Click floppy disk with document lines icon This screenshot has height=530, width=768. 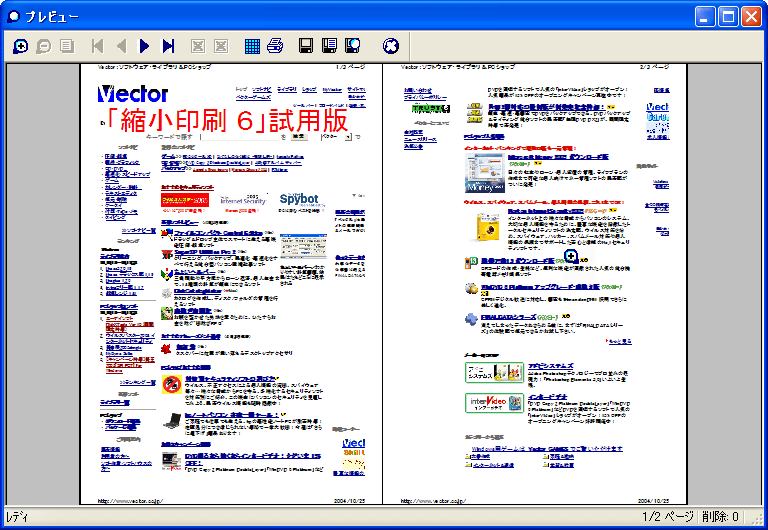[x=330, y=46]
